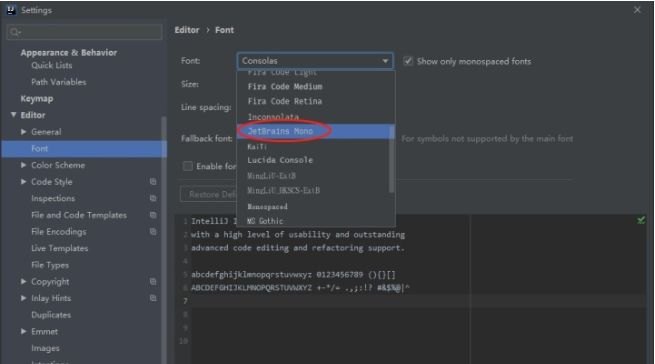655x364 pixels.
Task: Open the Font combo box arrow
Action: 385,61
